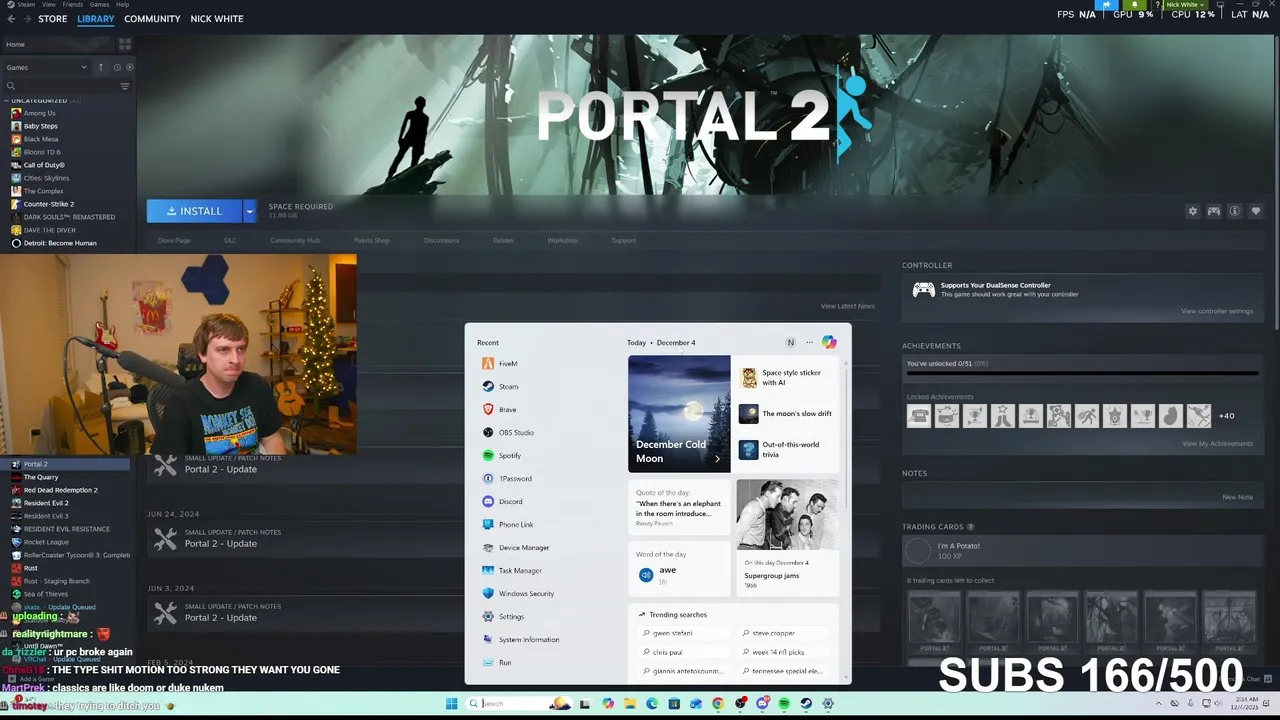
Task: Click the +40 locked achievements count
Action: (1227, 416)
